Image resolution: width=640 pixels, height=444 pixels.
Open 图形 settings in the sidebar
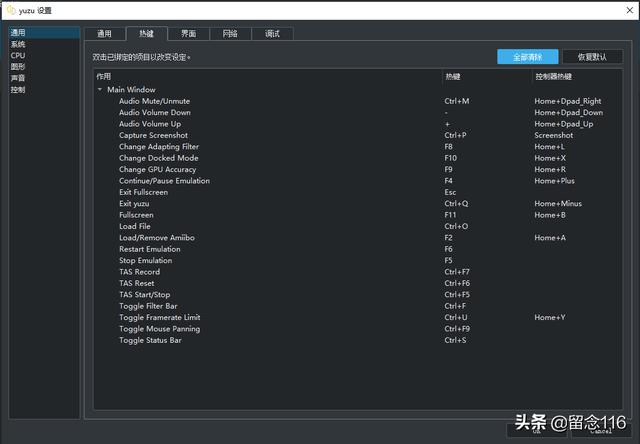coord(19,67)
